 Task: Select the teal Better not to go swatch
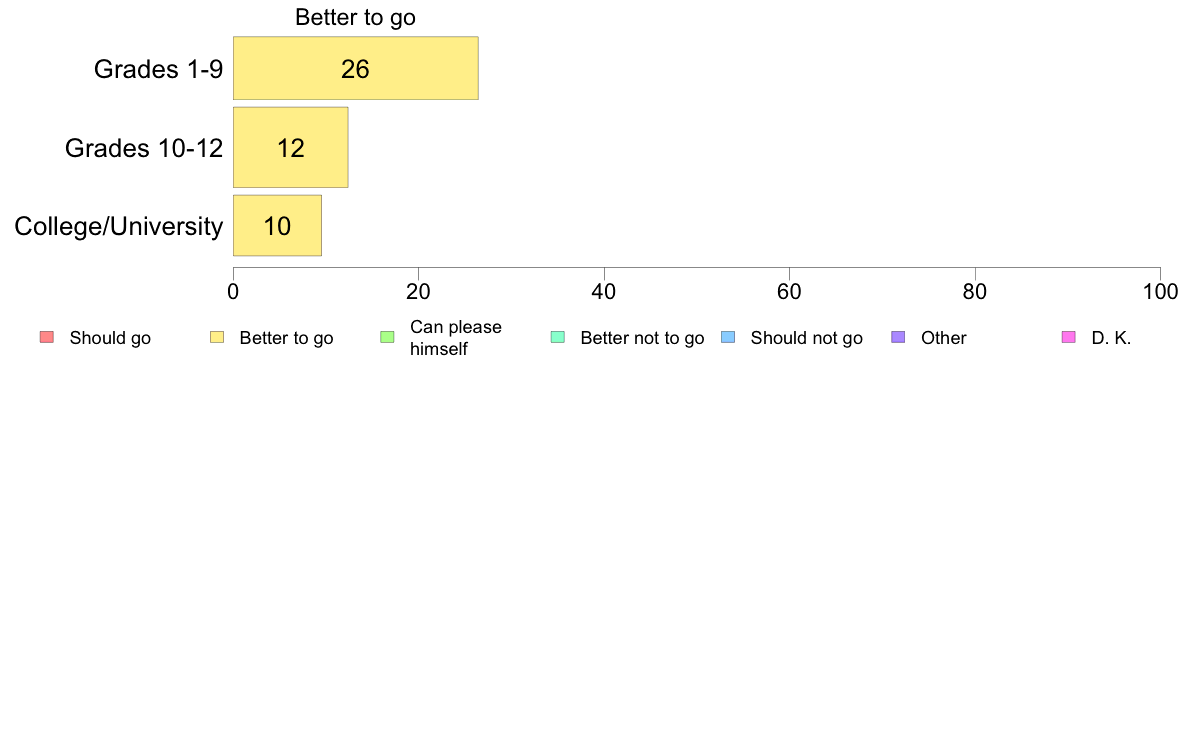pos(558,337)
